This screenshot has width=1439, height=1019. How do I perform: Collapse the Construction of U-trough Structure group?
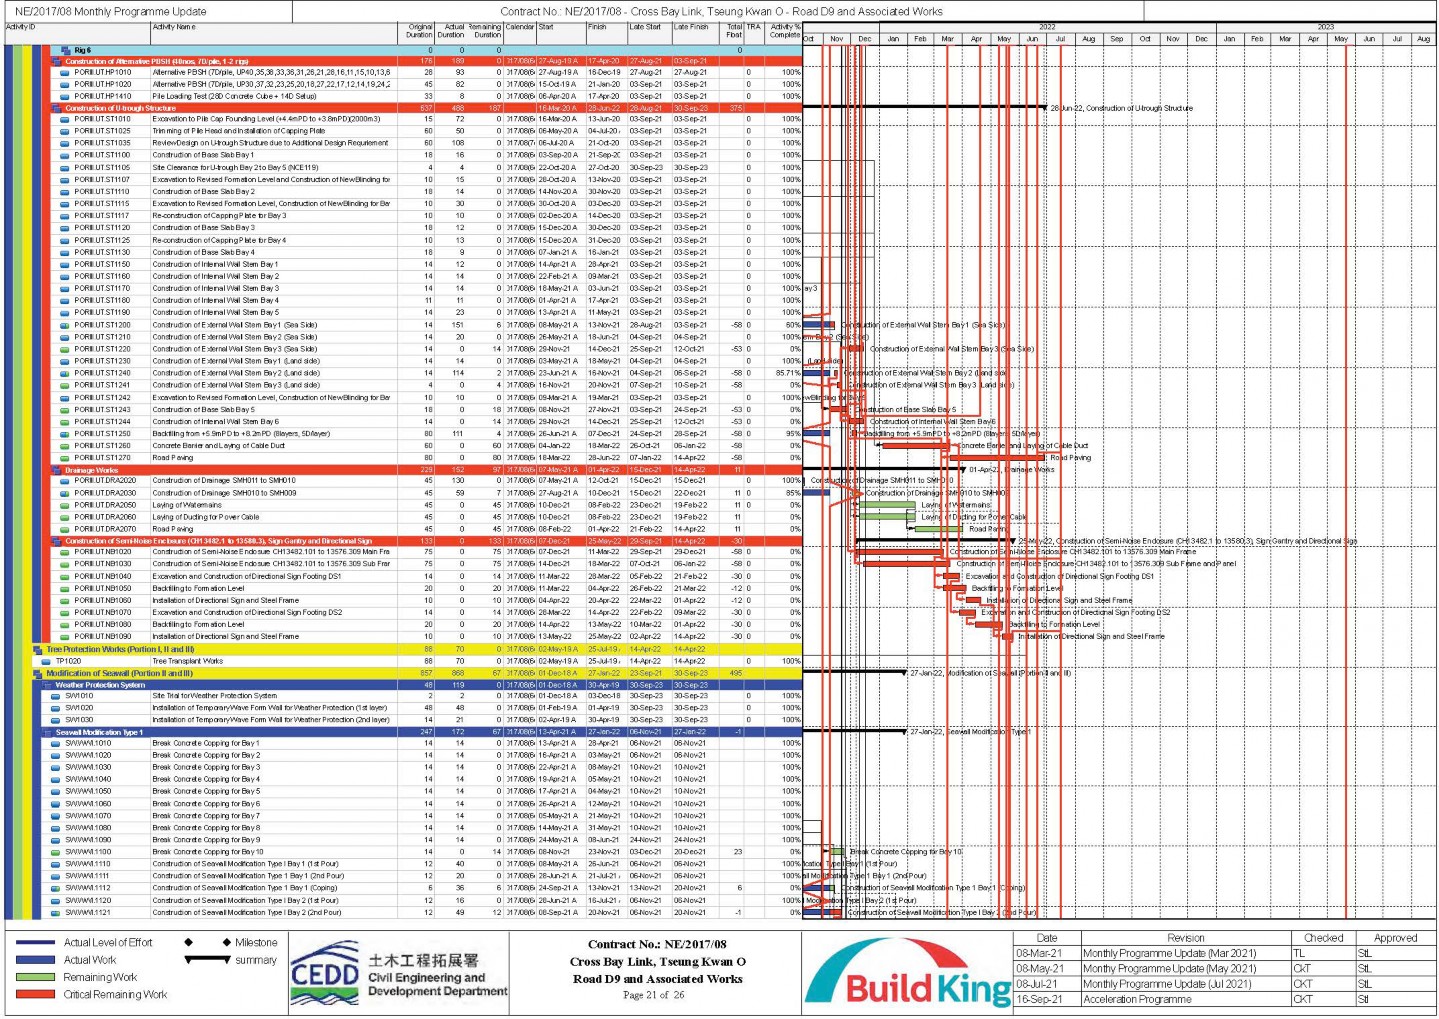pos(57,108)
